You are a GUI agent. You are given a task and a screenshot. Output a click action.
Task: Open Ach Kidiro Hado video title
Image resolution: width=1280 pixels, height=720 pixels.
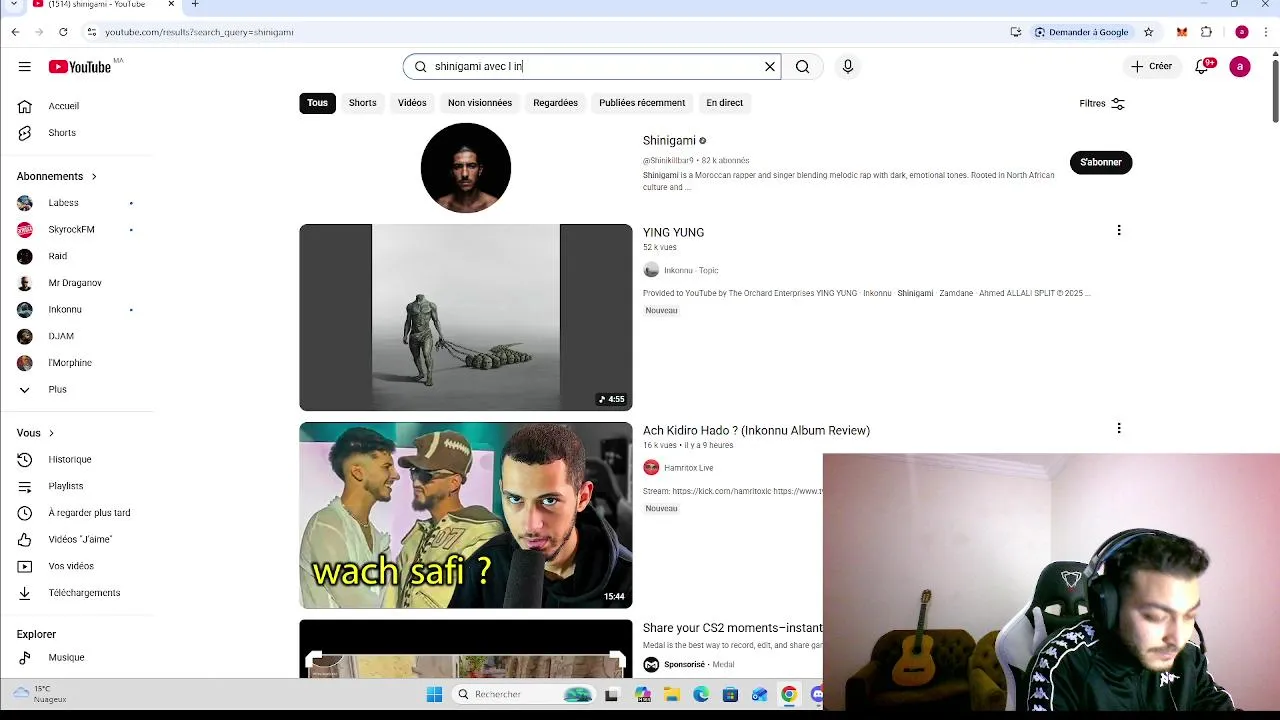756,430
